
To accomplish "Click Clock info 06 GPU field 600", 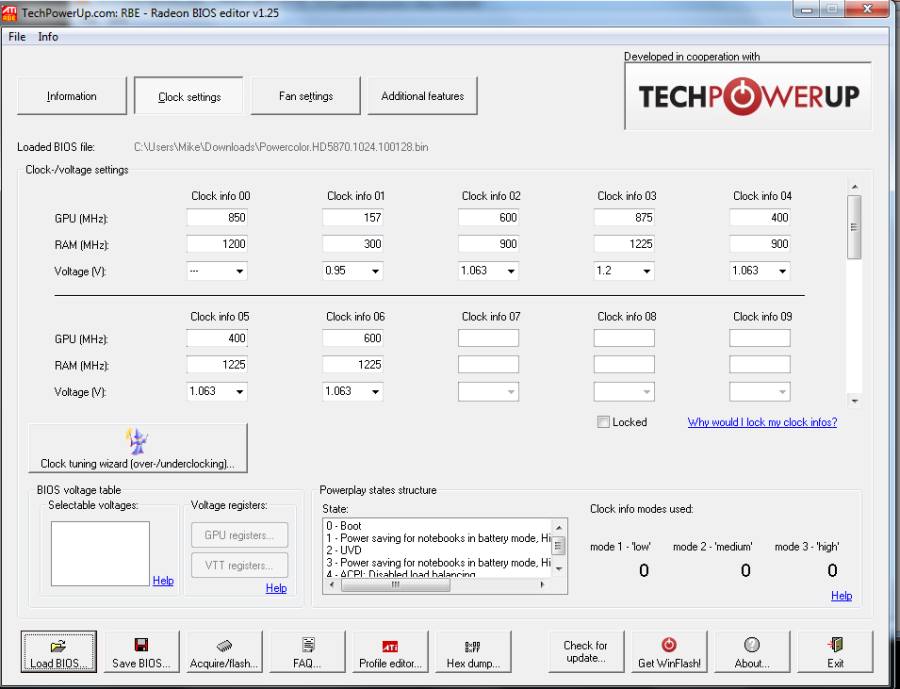I will pyautogui.click(x=352, y=338).
